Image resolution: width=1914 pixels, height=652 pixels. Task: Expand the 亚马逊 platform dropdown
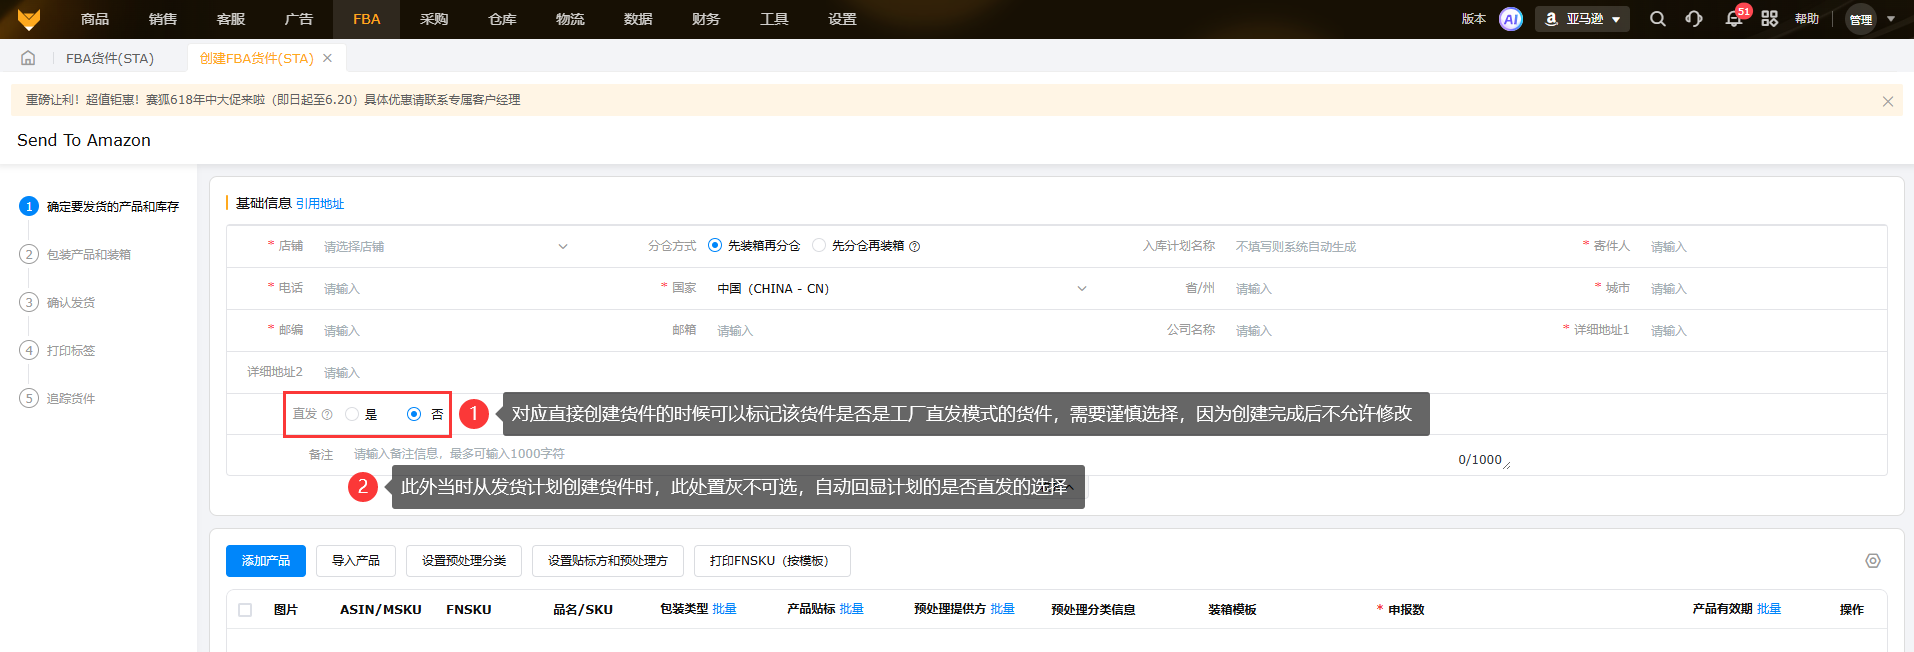tap(1582, 19)
